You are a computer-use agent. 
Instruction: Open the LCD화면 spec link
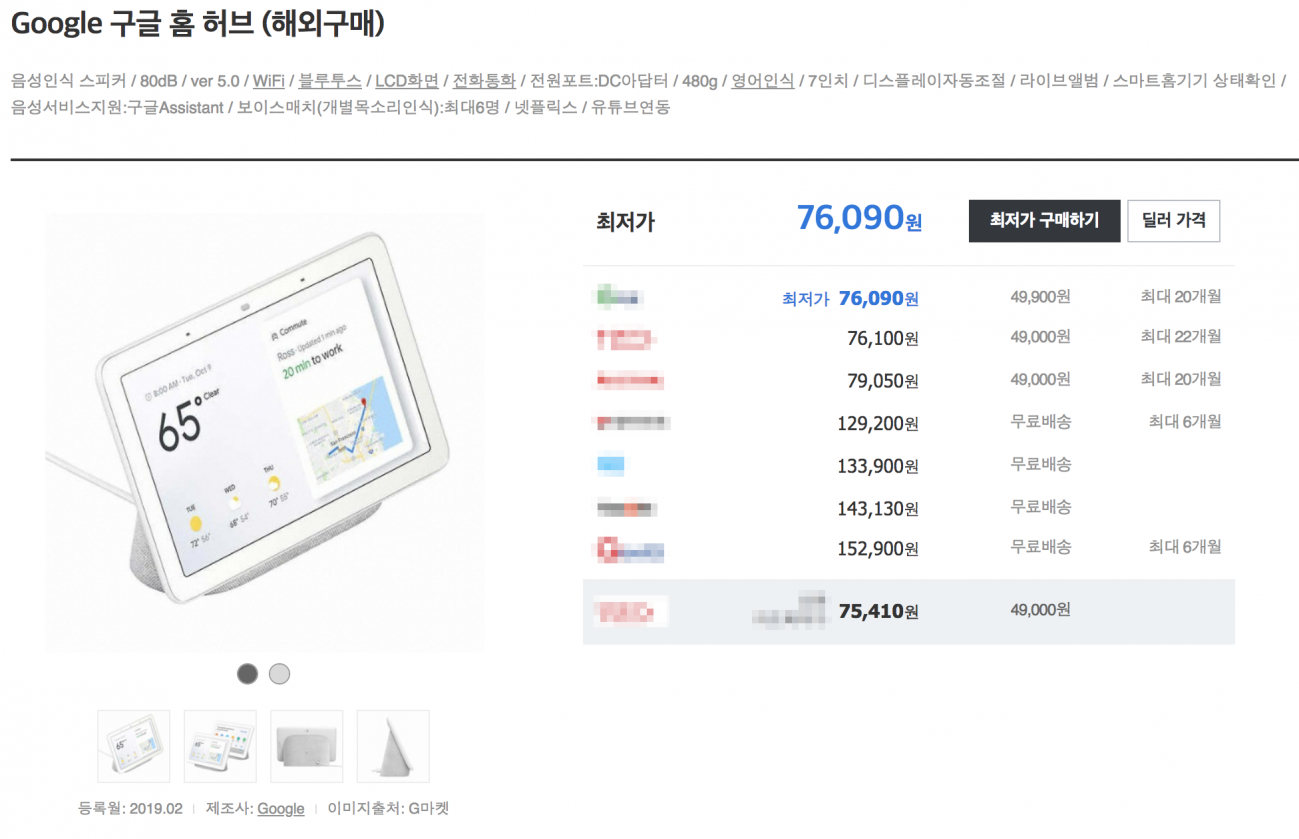pyautogui.click(x=407, y=81)
